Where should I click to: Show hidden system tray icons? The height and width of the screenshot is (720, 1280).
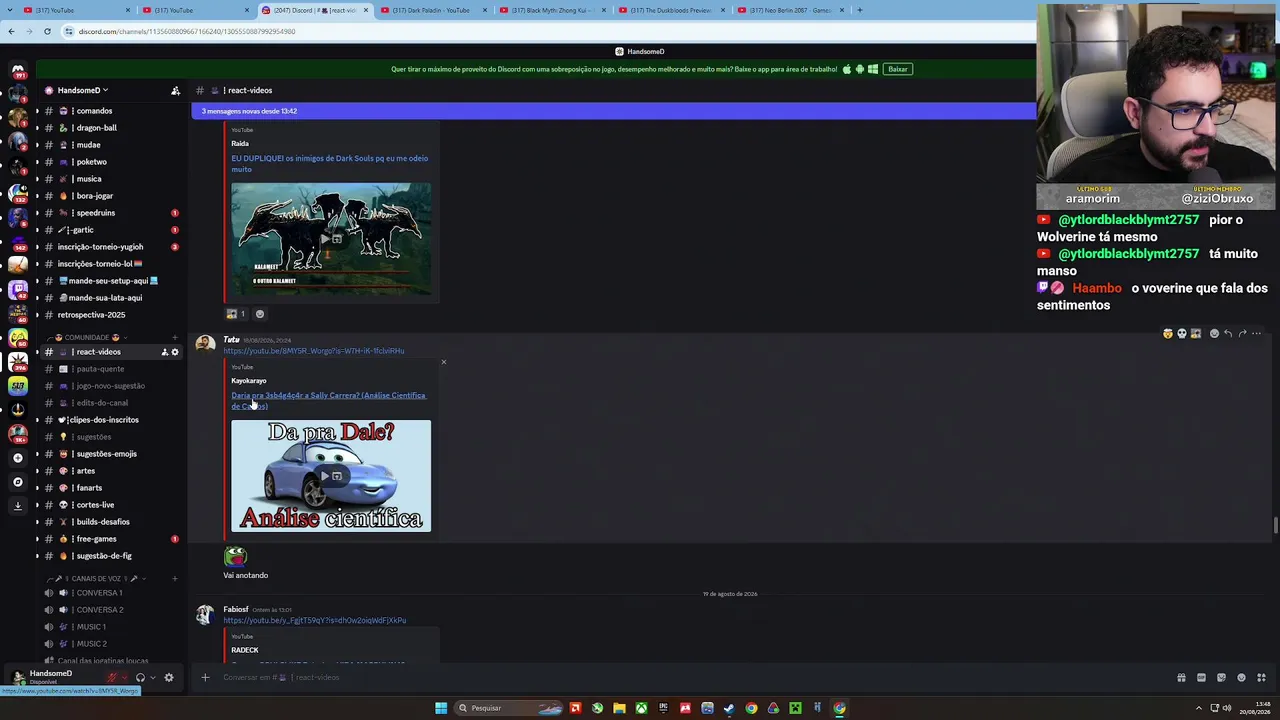pos(1198,708)
